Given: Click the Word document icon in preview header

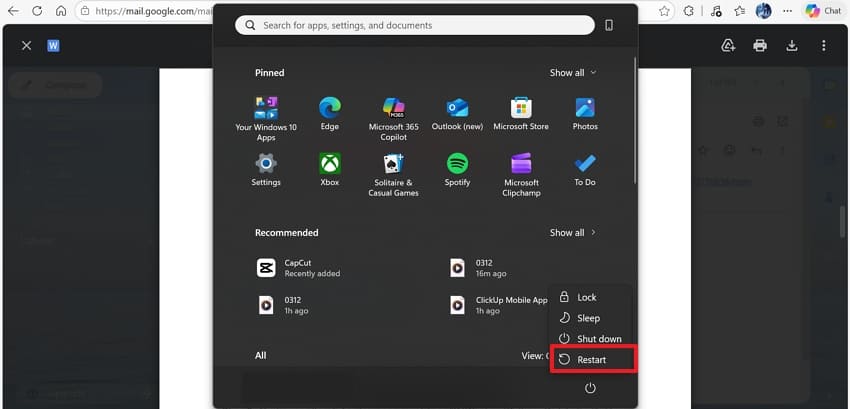Looking at the screenshot, I should (x=53, y=46).
